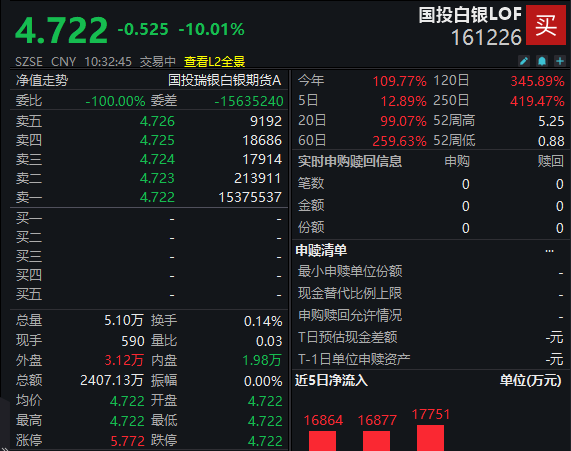571x451 pixels.
Task: Click the 卖四 volume 18686
Action: 262,140
